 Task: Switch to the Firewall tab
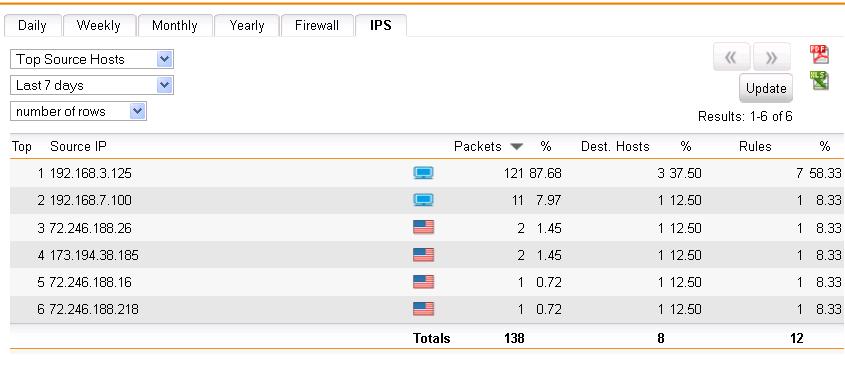(317, 25)
